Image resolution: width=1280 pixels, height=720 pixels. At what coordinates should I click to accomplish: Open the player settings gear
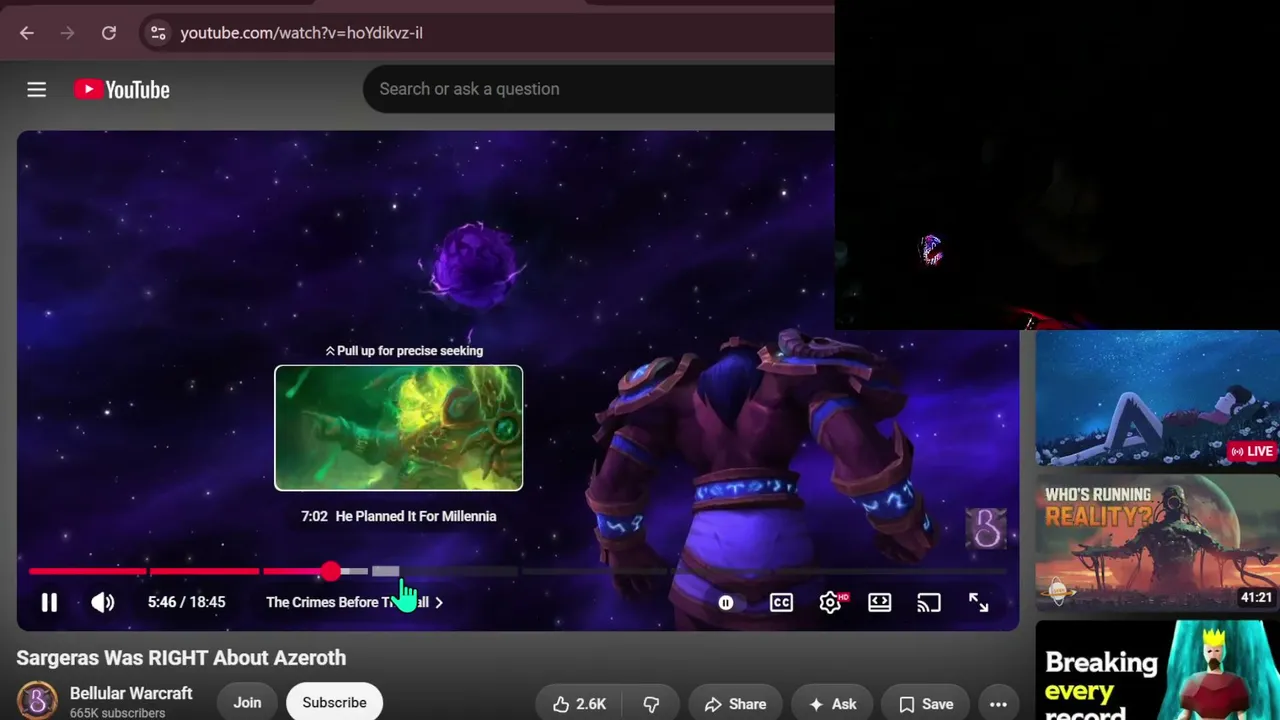(830, 602)
